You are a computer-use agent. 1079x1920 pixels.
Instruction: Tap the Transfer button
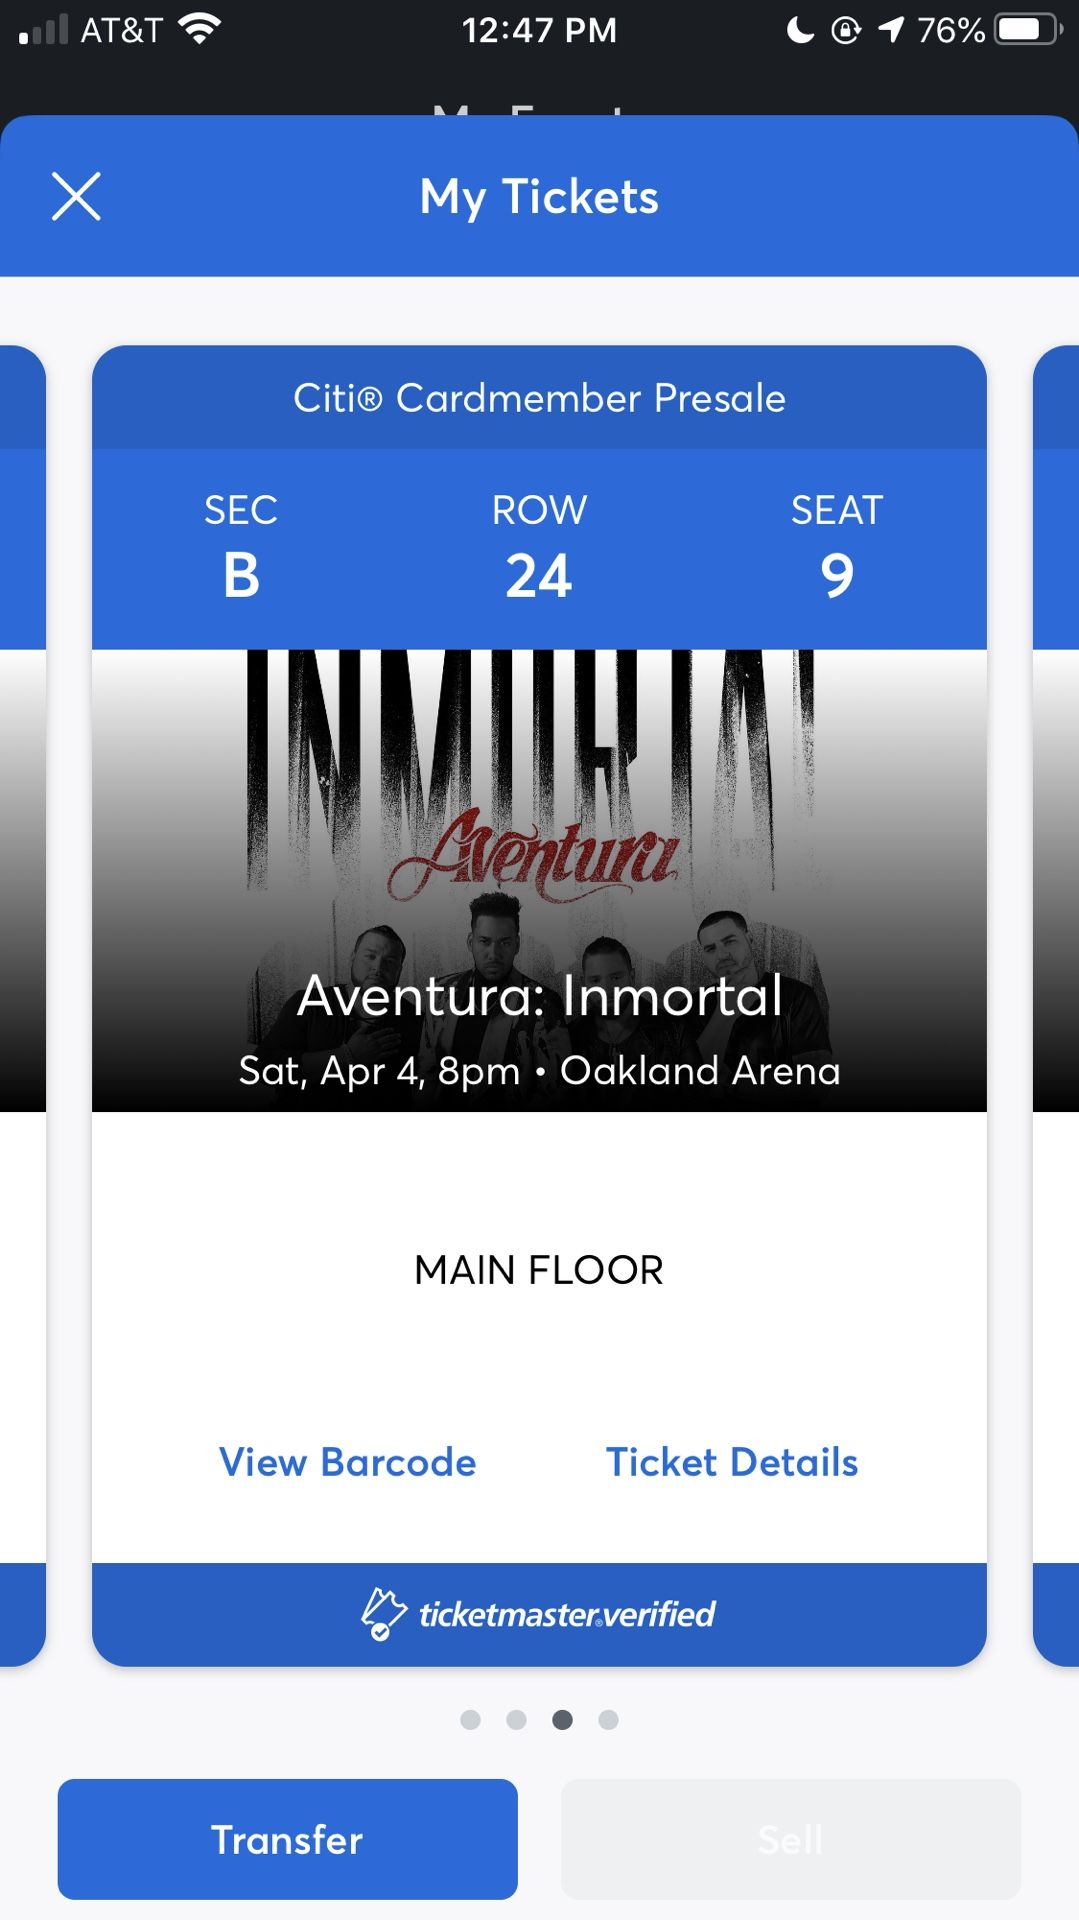287,1839
